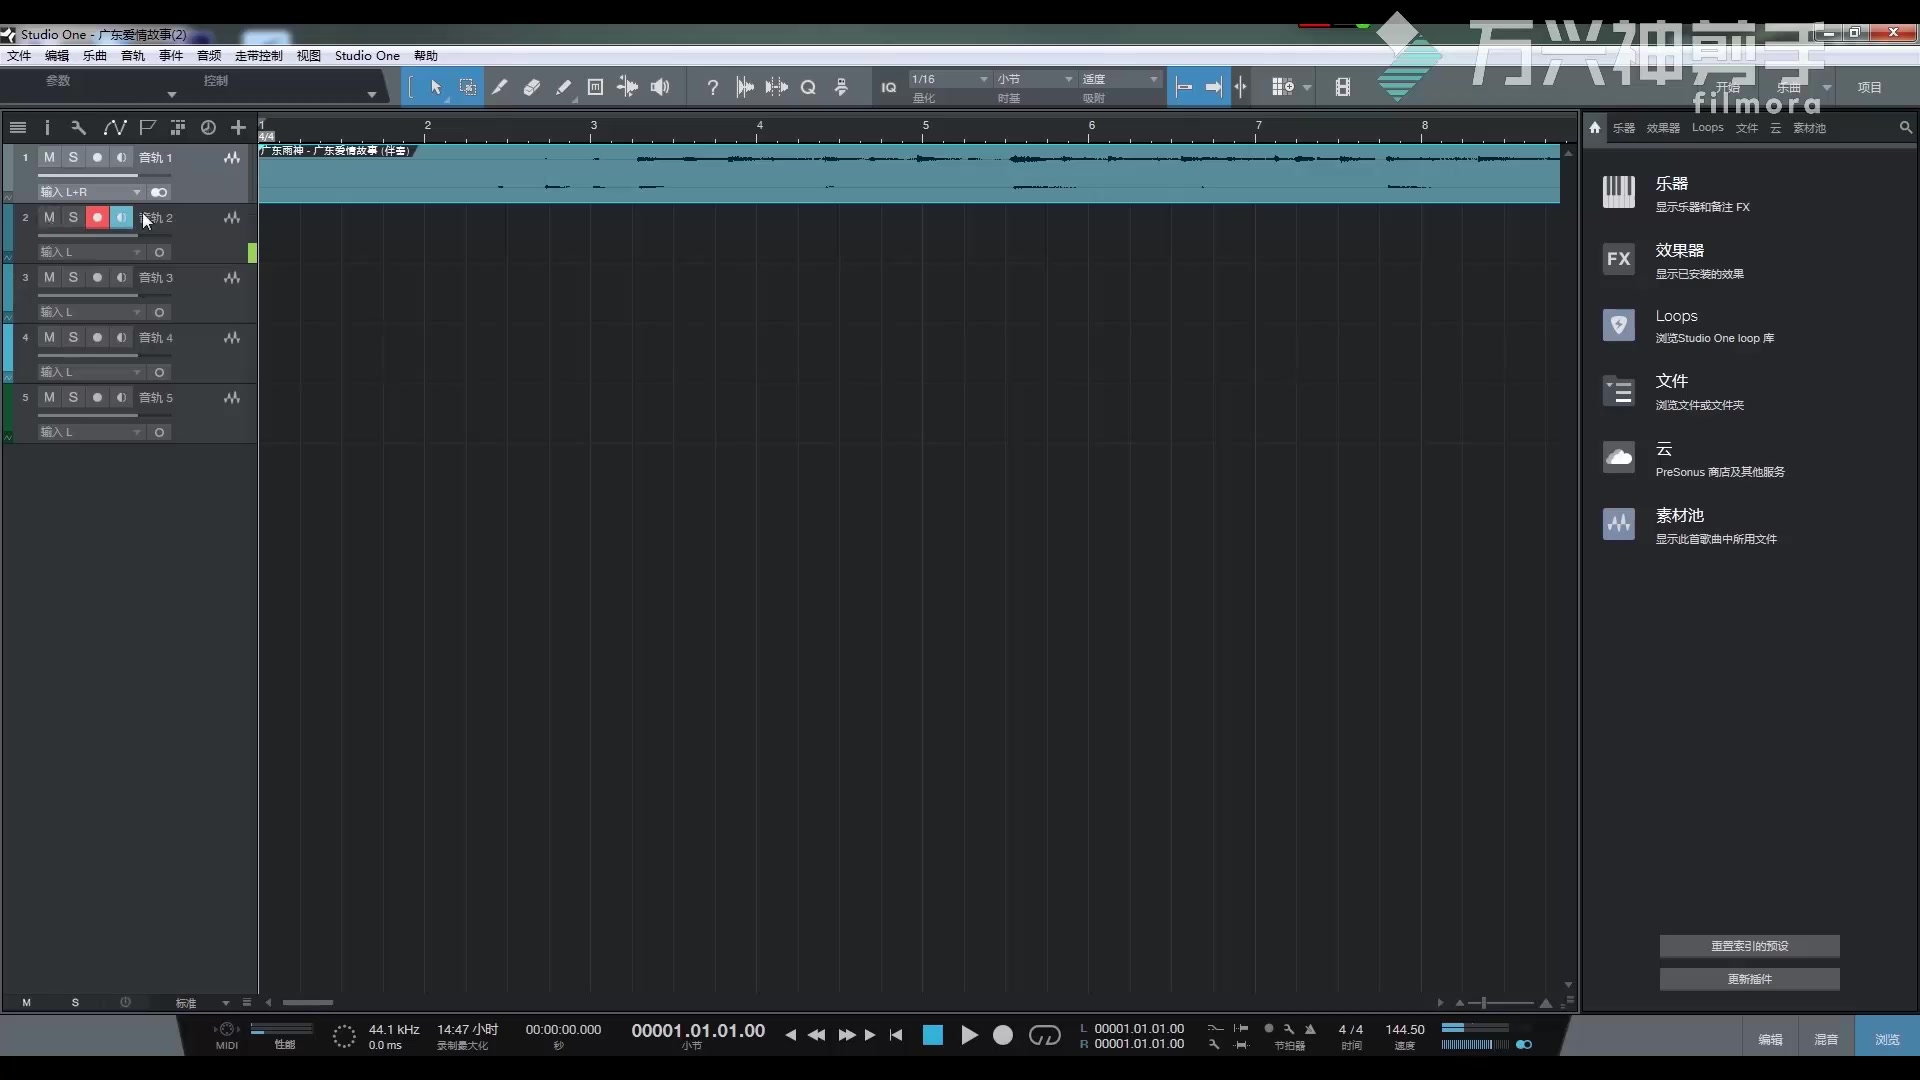
Task: Select the Arrow selection tool
Action: [x=436, y=88]
